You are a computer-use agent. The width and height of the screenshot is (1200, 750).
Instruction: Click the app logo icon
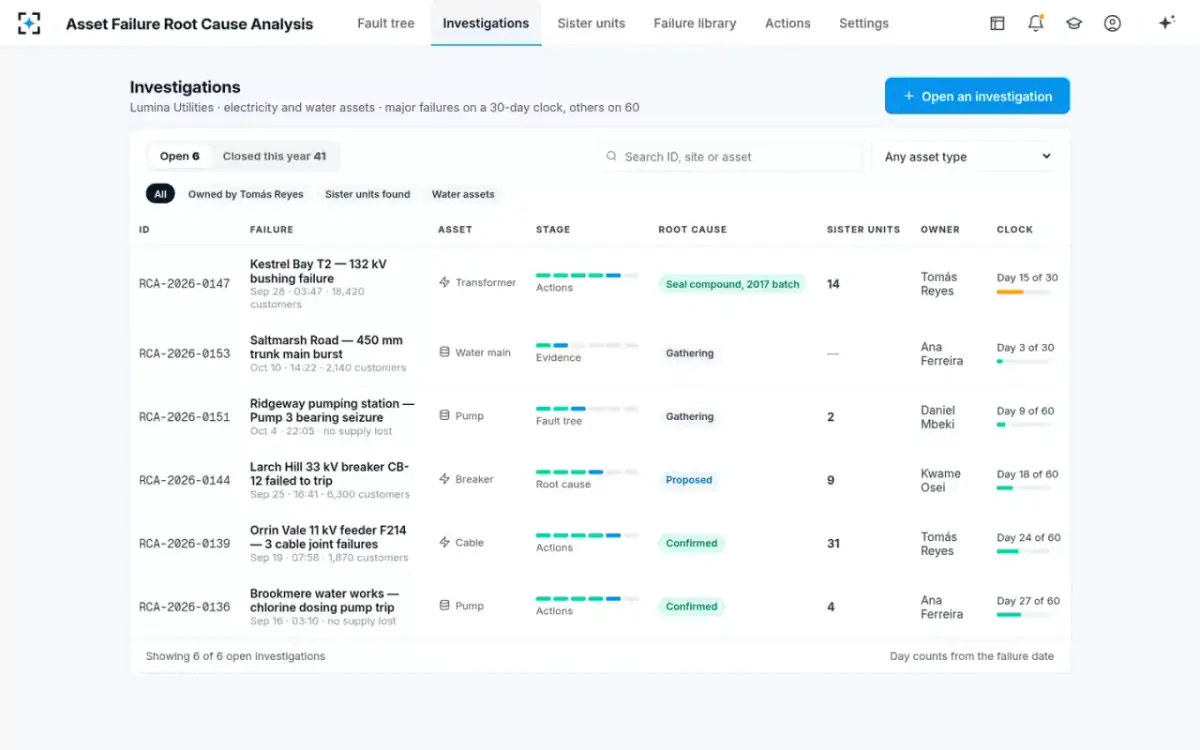pos(29,23)
